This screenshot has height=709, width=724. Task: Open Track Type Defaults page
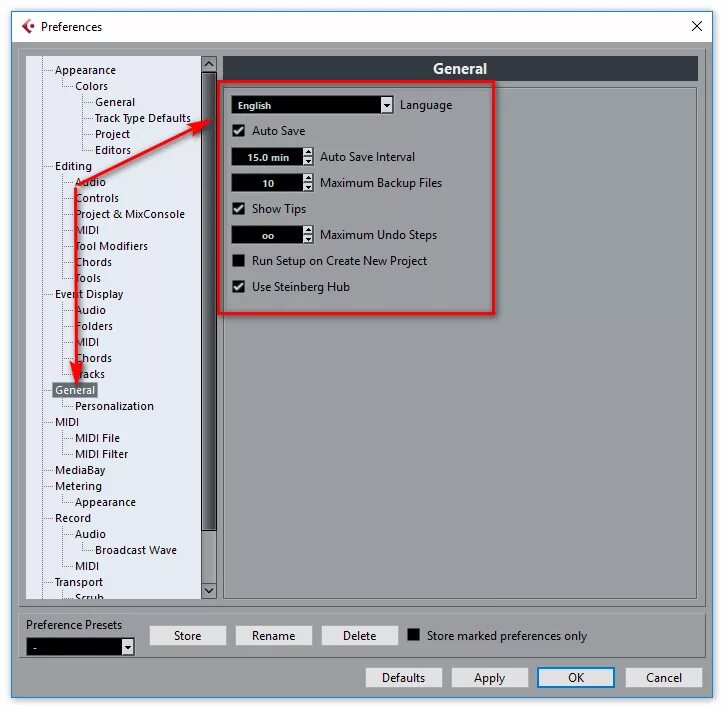(143, 118)
